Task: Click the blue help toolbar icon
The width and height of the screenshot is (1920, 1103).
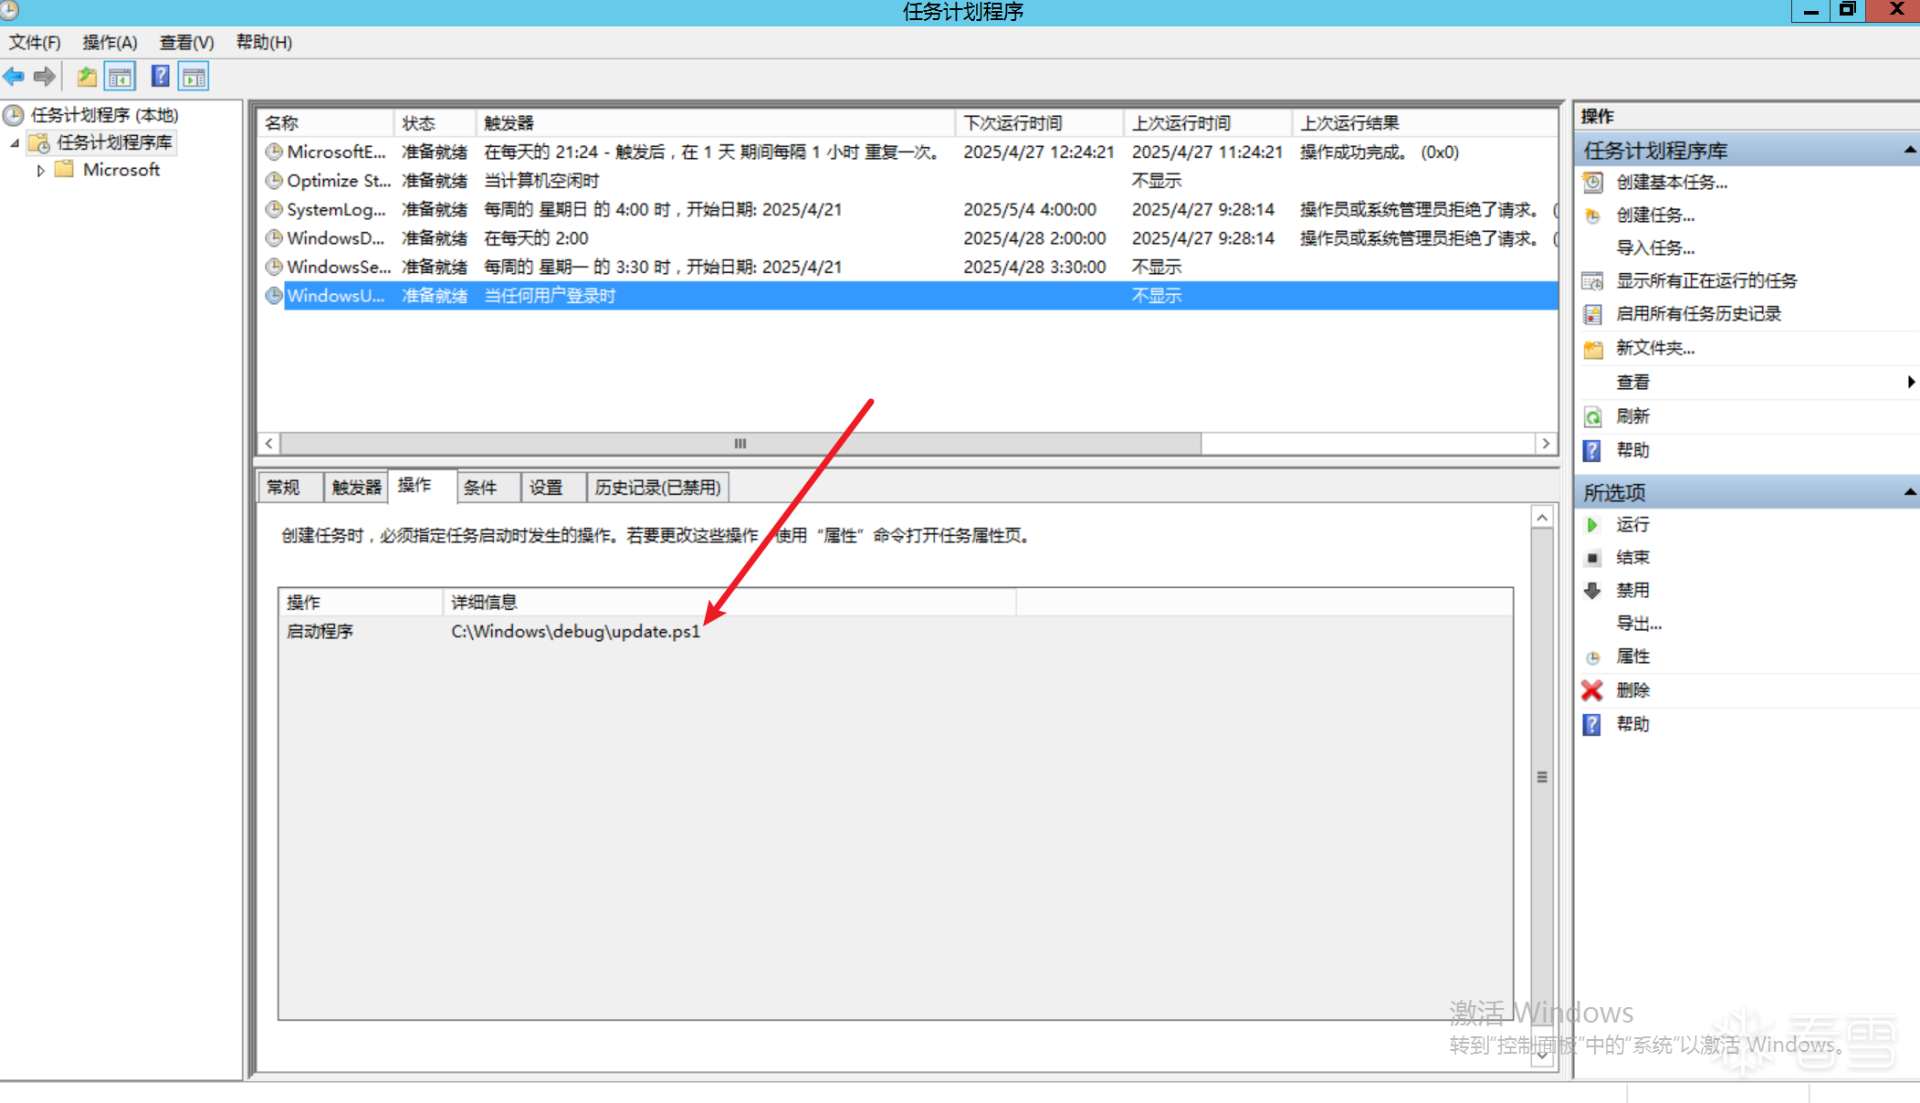Action: [x=160, y=76]
